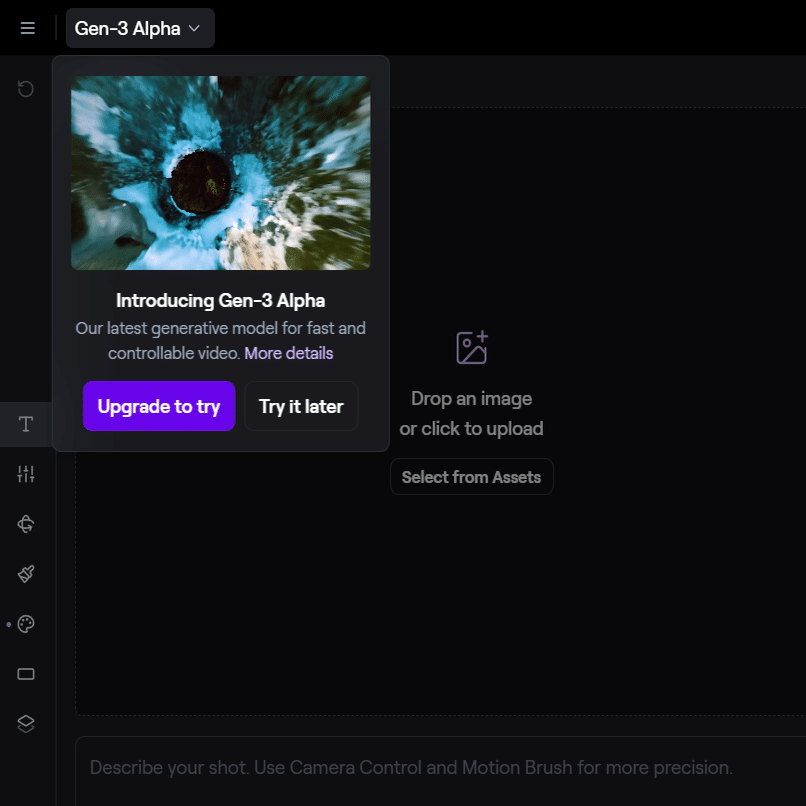806x806 pixels.
Task: Select the text prompt T tool
Action: (x=26, y=425)
